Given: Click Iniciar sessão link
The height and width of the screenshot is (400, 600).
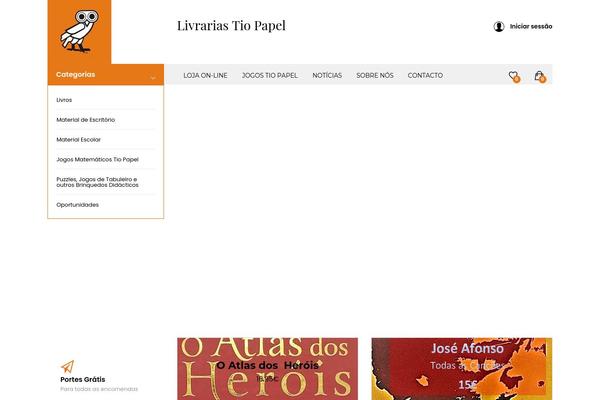Looking at the screenshot, I should (x=531, y=26).
